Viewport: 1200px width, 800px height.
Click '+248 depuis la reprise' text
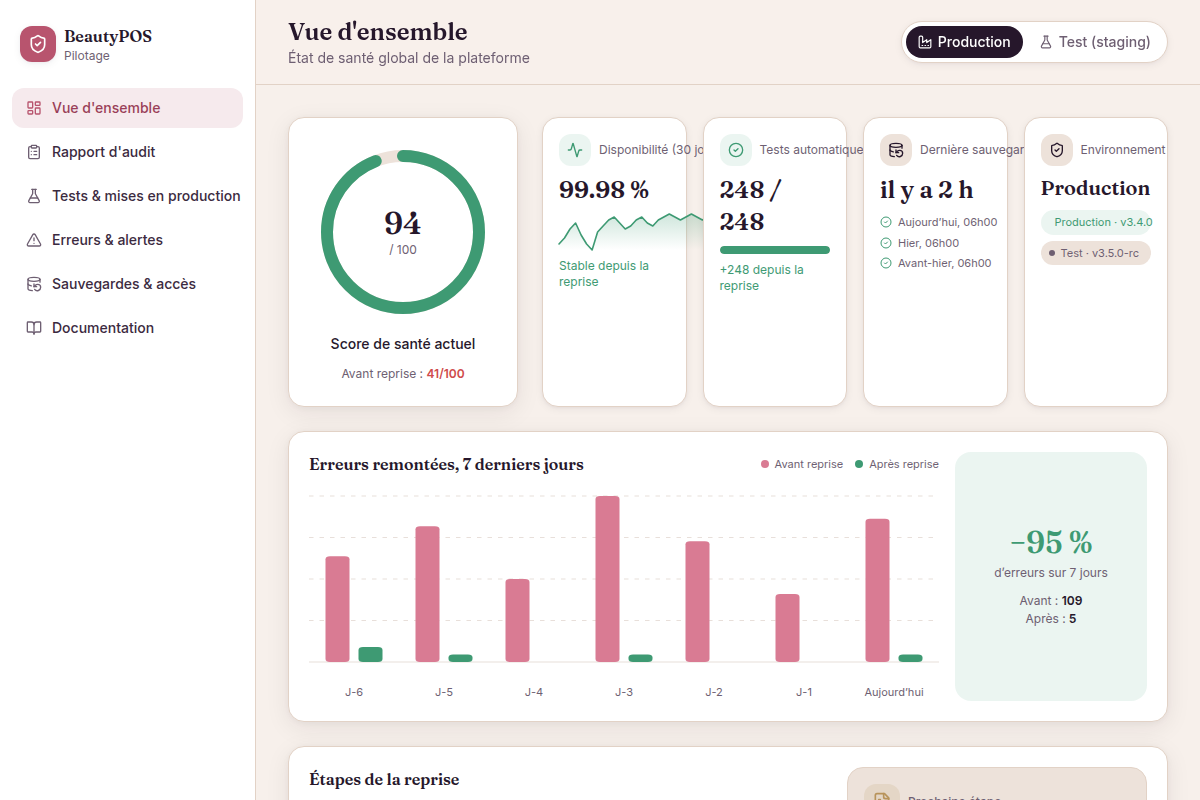[761, 278]
